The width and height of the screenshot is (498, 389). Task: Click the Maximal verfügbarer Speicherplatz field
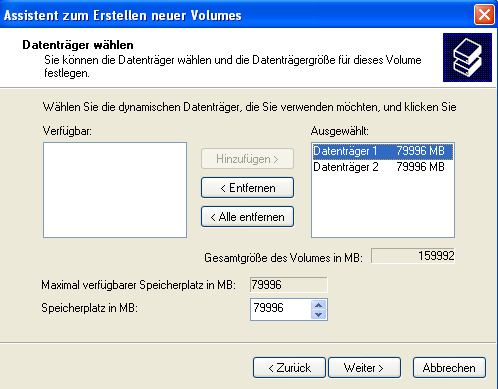(289, 285)
